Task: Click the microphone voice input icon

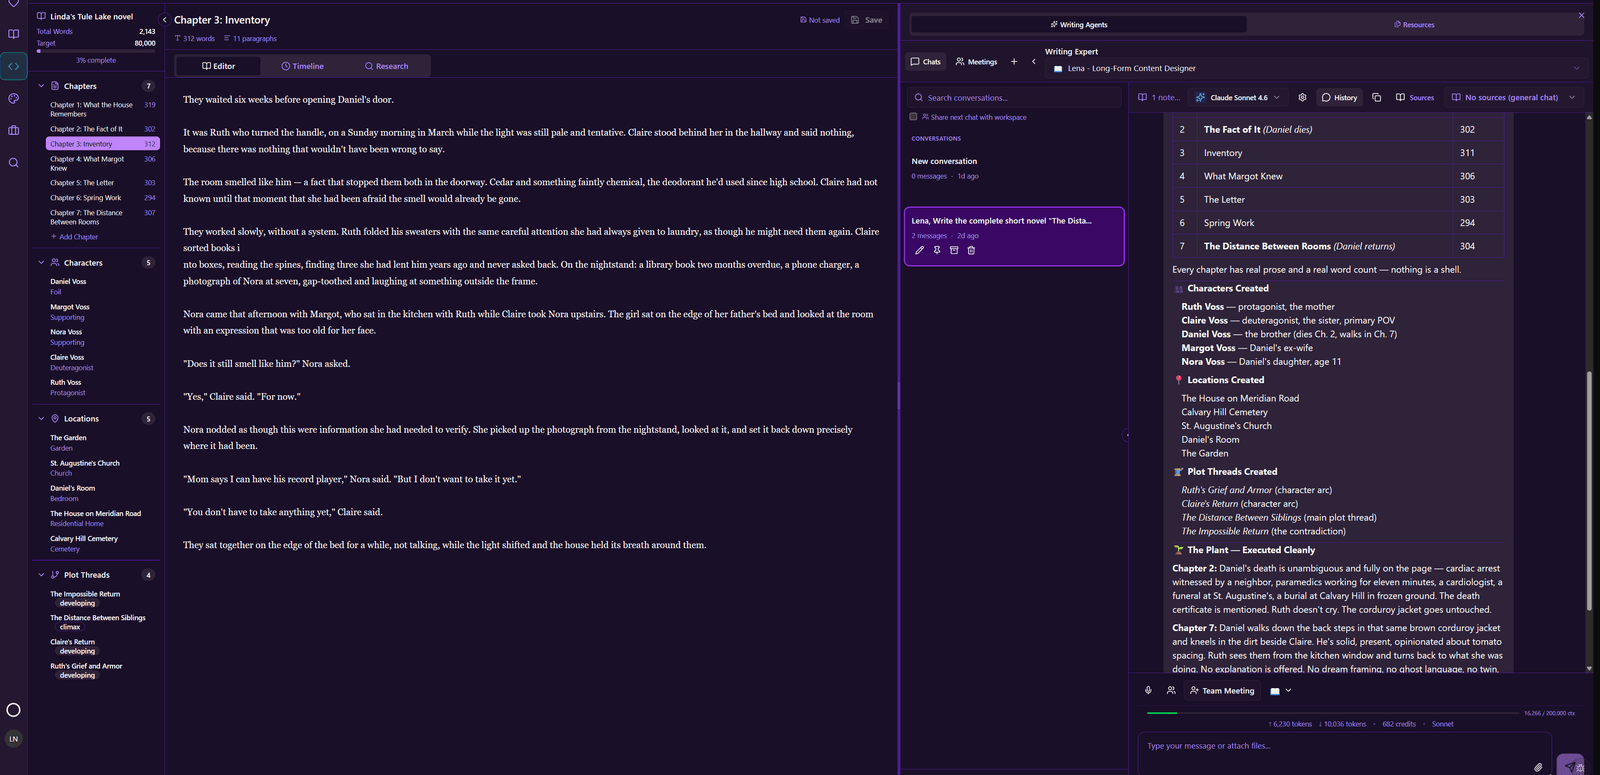Action: pyautogui.click(x=1148, y=690)
